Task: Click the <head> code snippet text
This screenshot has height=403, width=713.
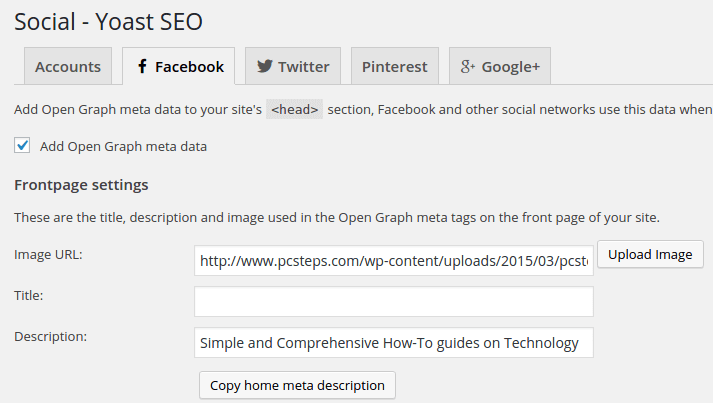Action: point(295,109)
